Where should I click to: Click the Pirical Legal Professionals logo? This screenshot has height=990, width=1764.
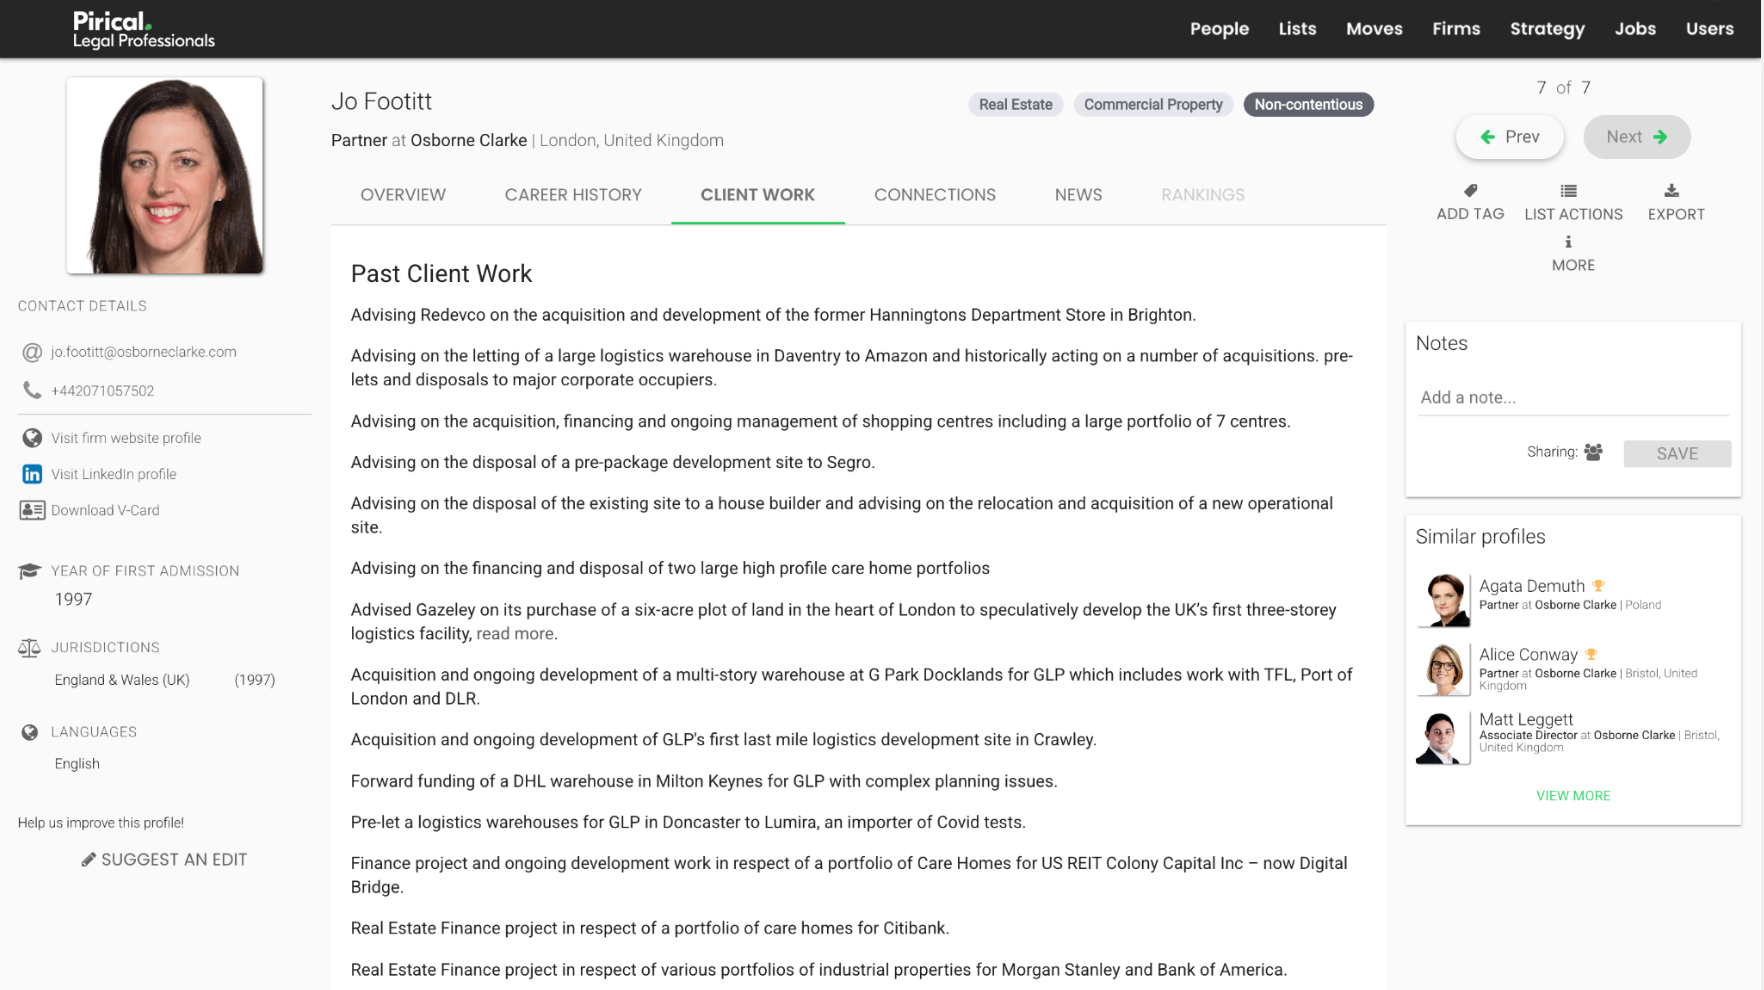144,29
